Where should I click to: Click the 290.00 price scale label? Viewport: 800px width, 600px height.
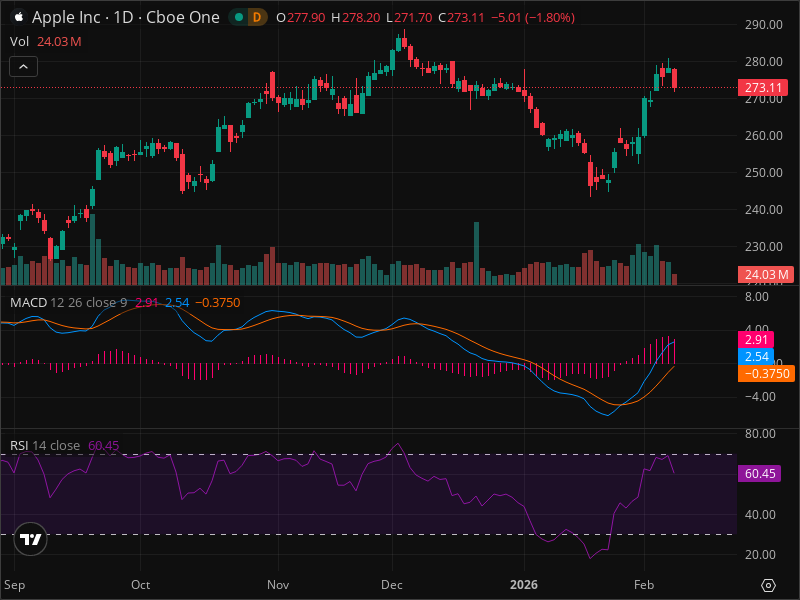763,24
